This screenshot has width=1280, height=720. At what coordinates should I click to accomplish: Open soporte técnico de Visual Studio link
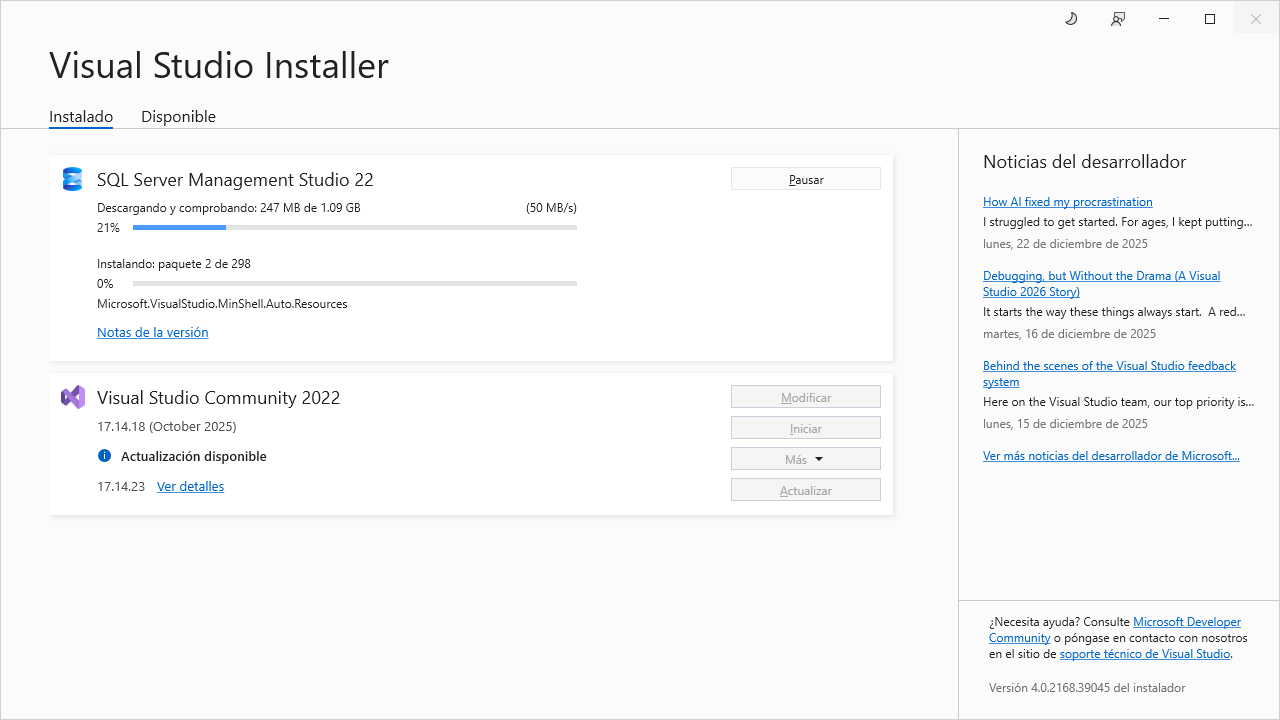[x=1145, y=654]
